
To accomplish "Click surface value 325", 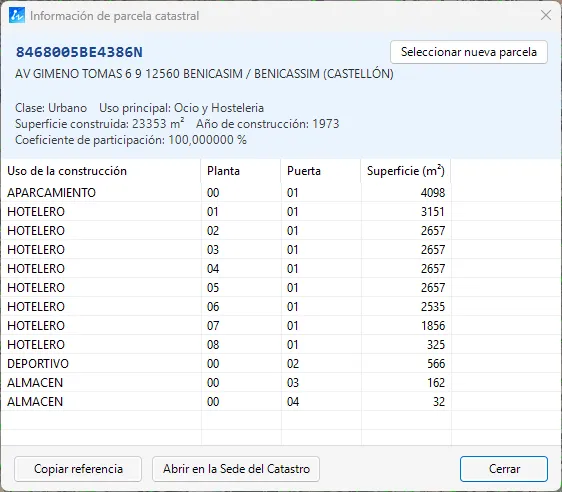I will [436, 345].
